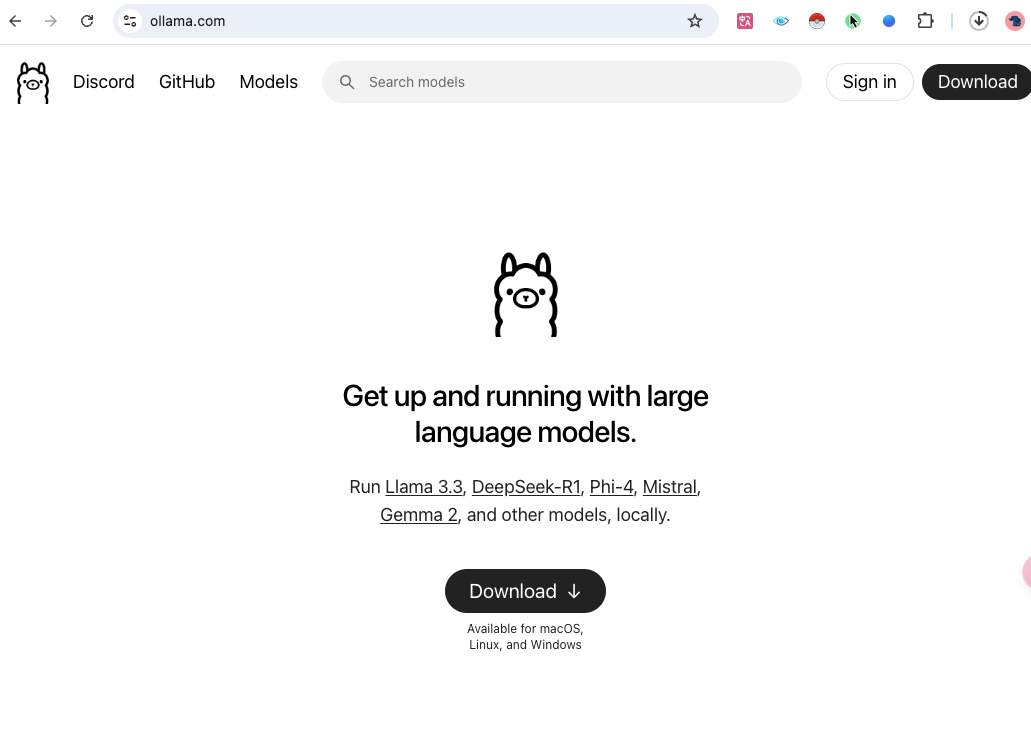Click the large Download button with arrow
The height and width of the screenshot is (738, 1031).
pyautogui.click(x=525, y=591)
